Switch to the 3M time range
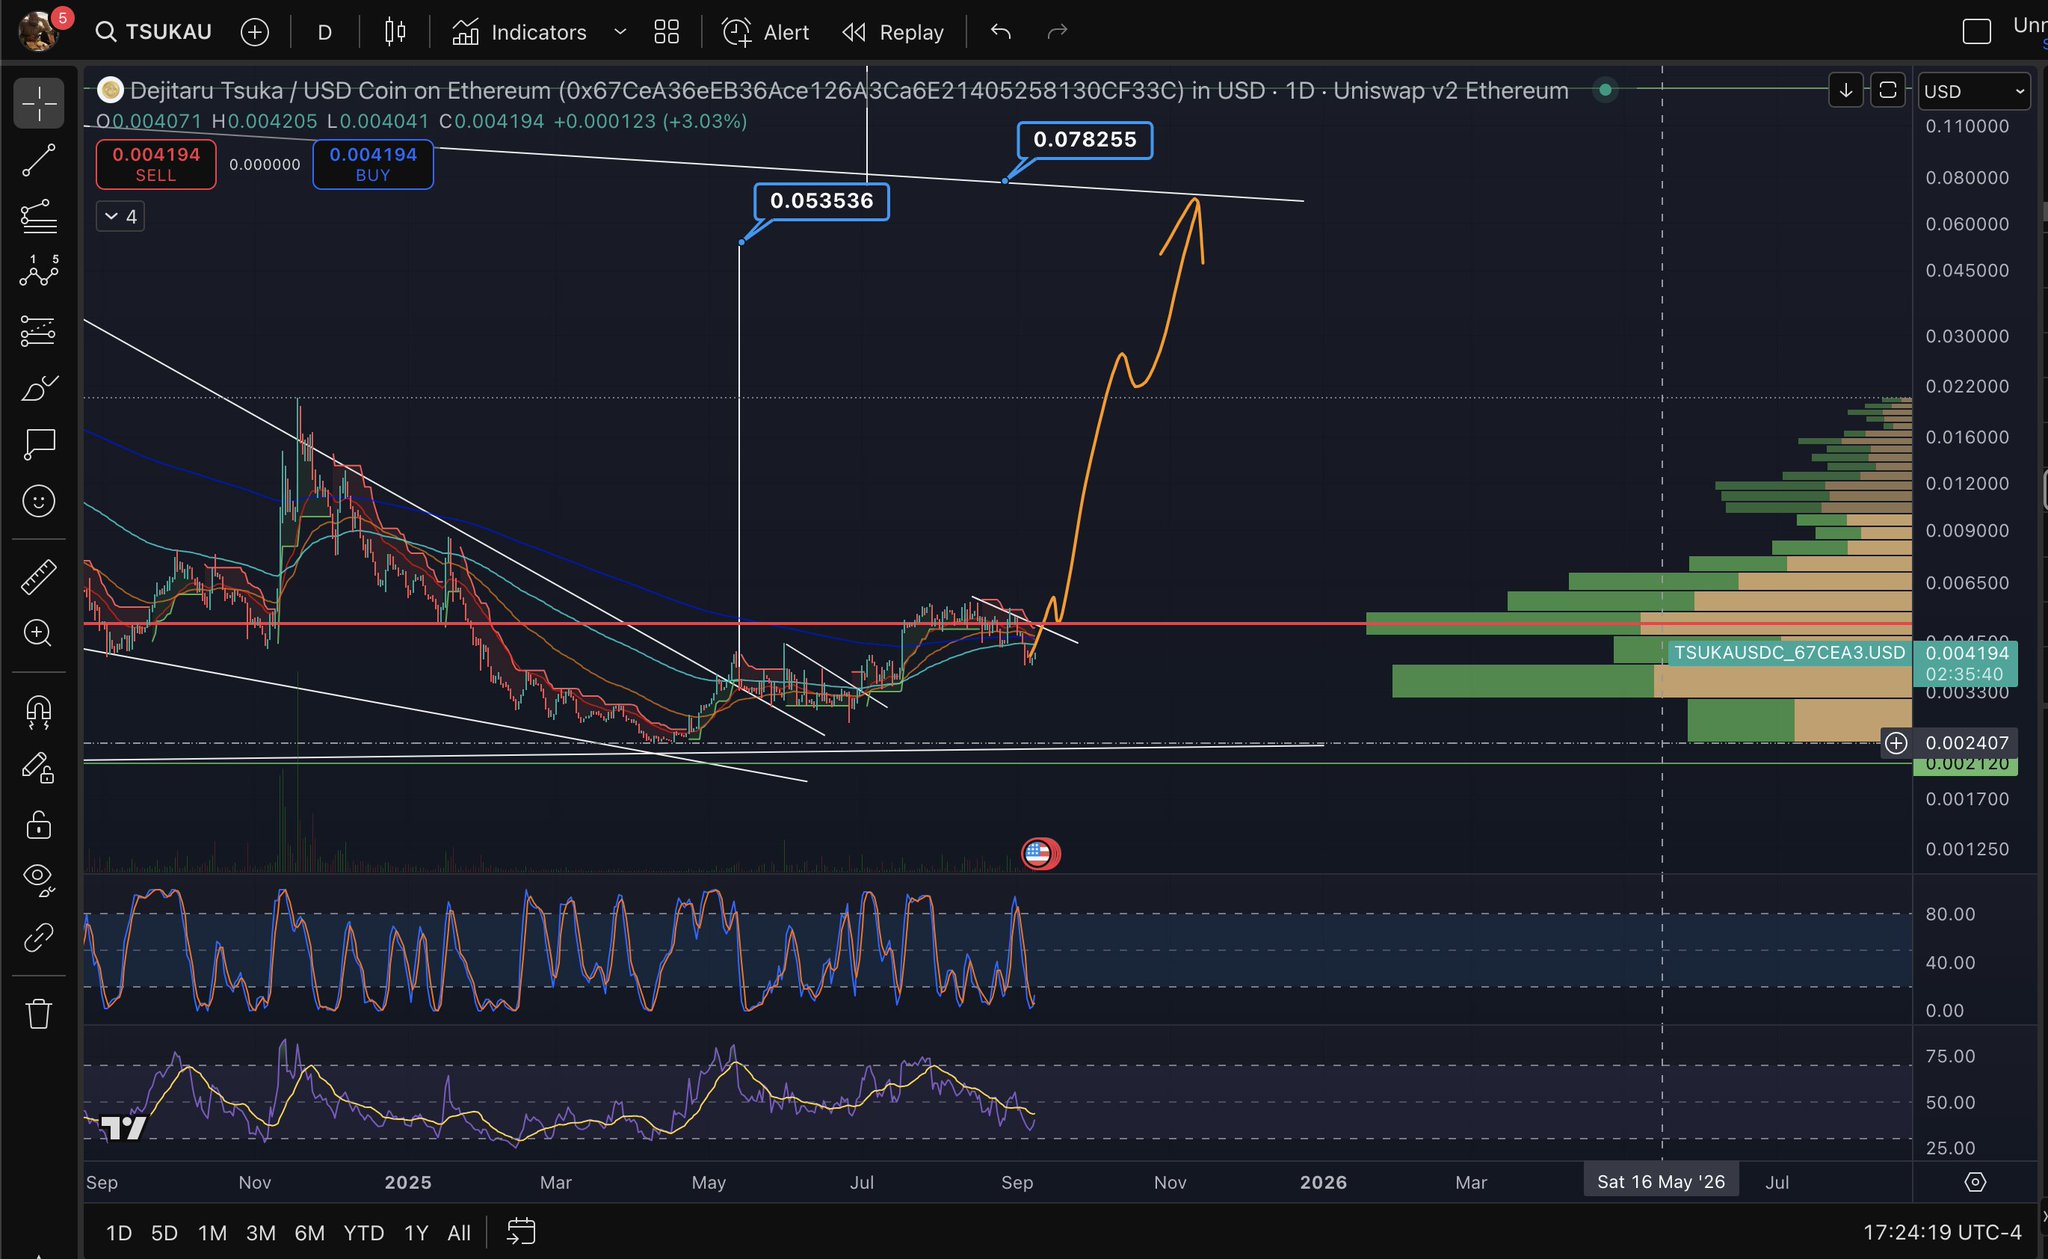This screenshot has width=2048, height=1259. coord(260,1233)
